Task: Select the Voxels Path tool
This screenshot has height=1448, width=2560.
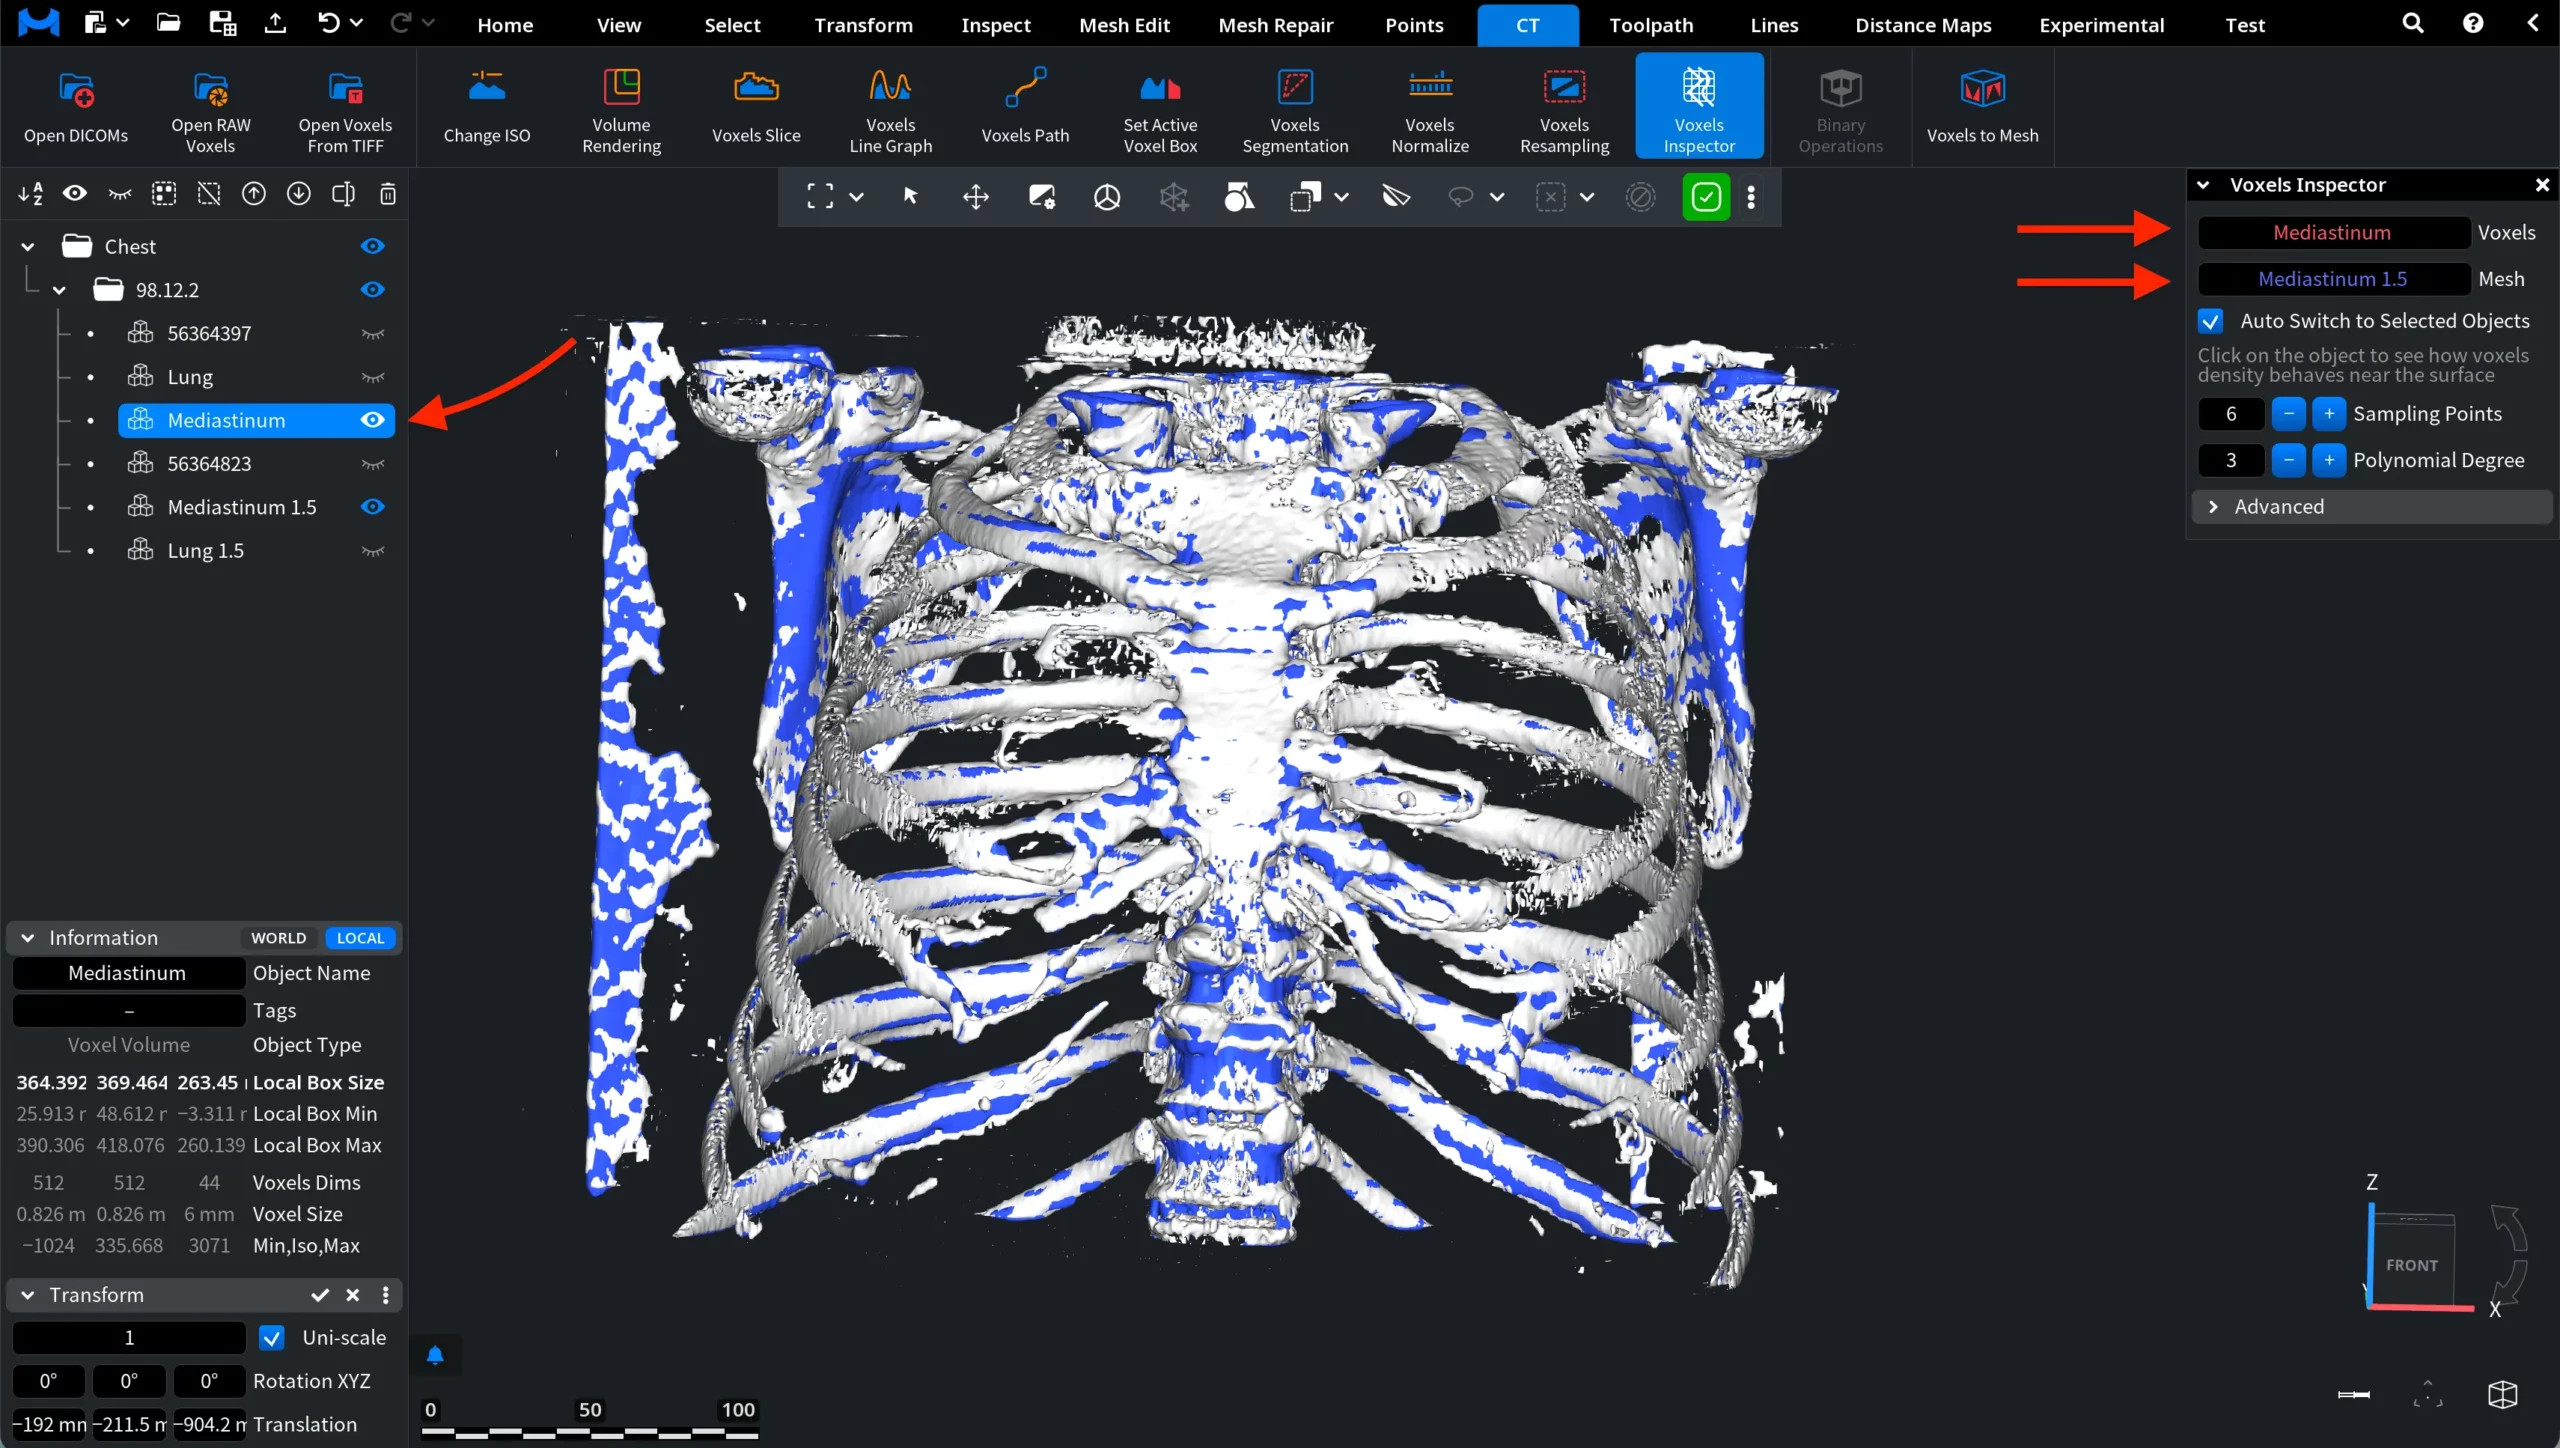Action: pyautogui.click(x=1025, y=107)
